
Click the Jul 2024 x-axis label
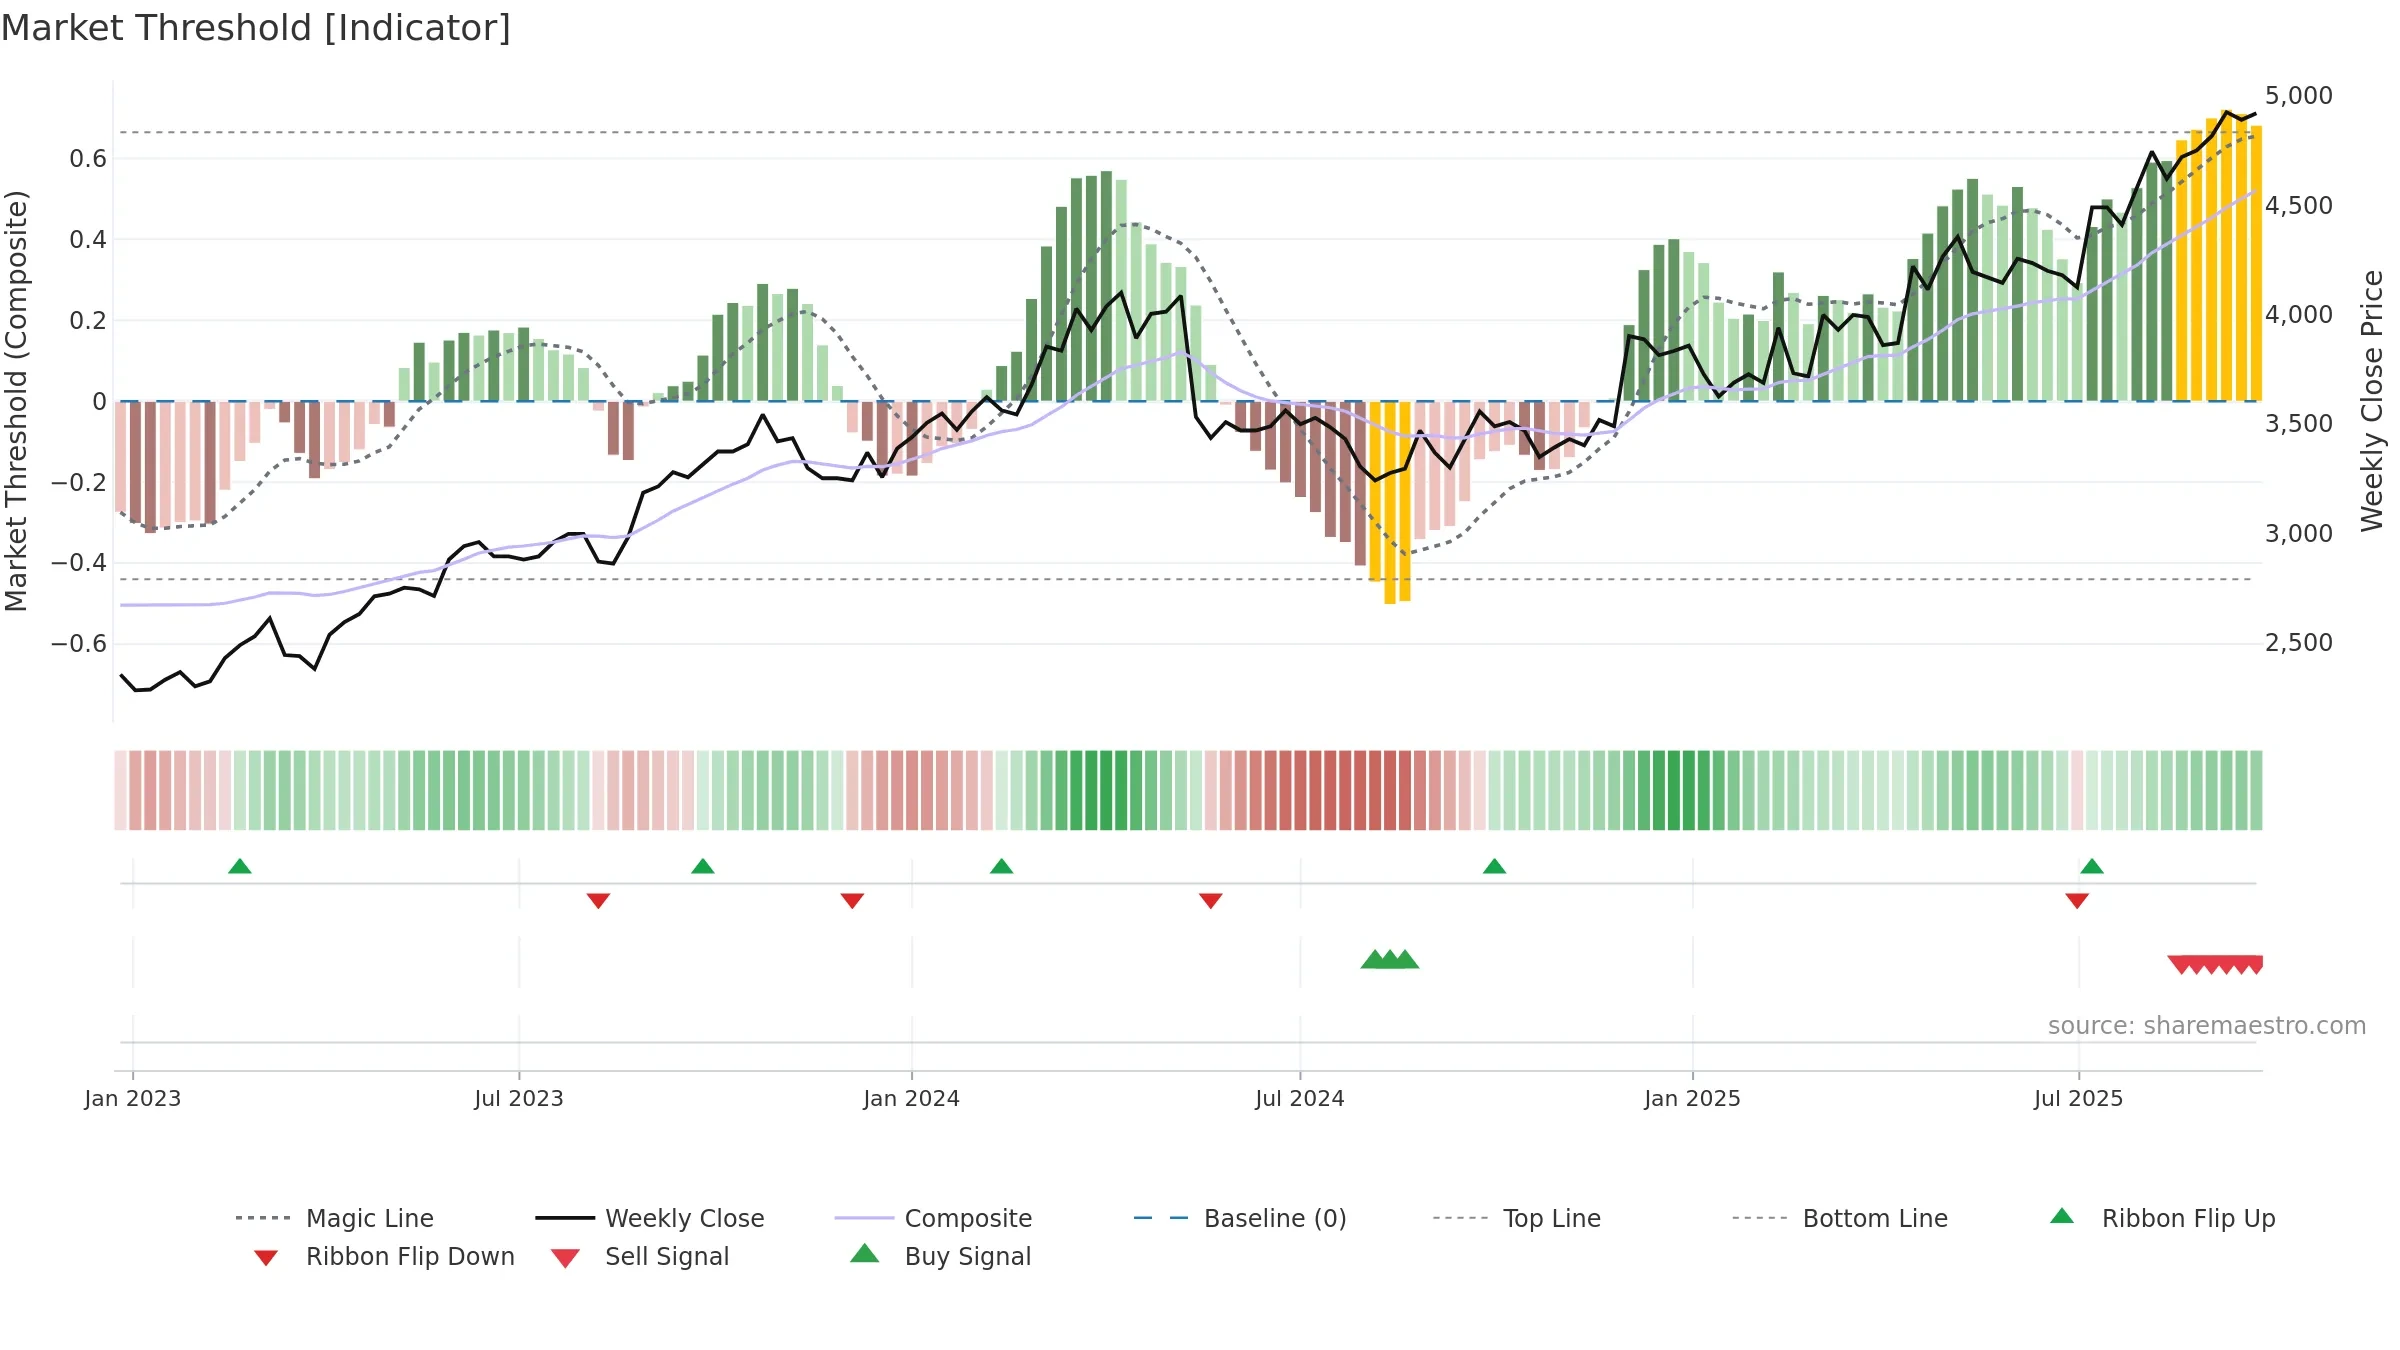pyautogui.click(x=1300, y=1099)
